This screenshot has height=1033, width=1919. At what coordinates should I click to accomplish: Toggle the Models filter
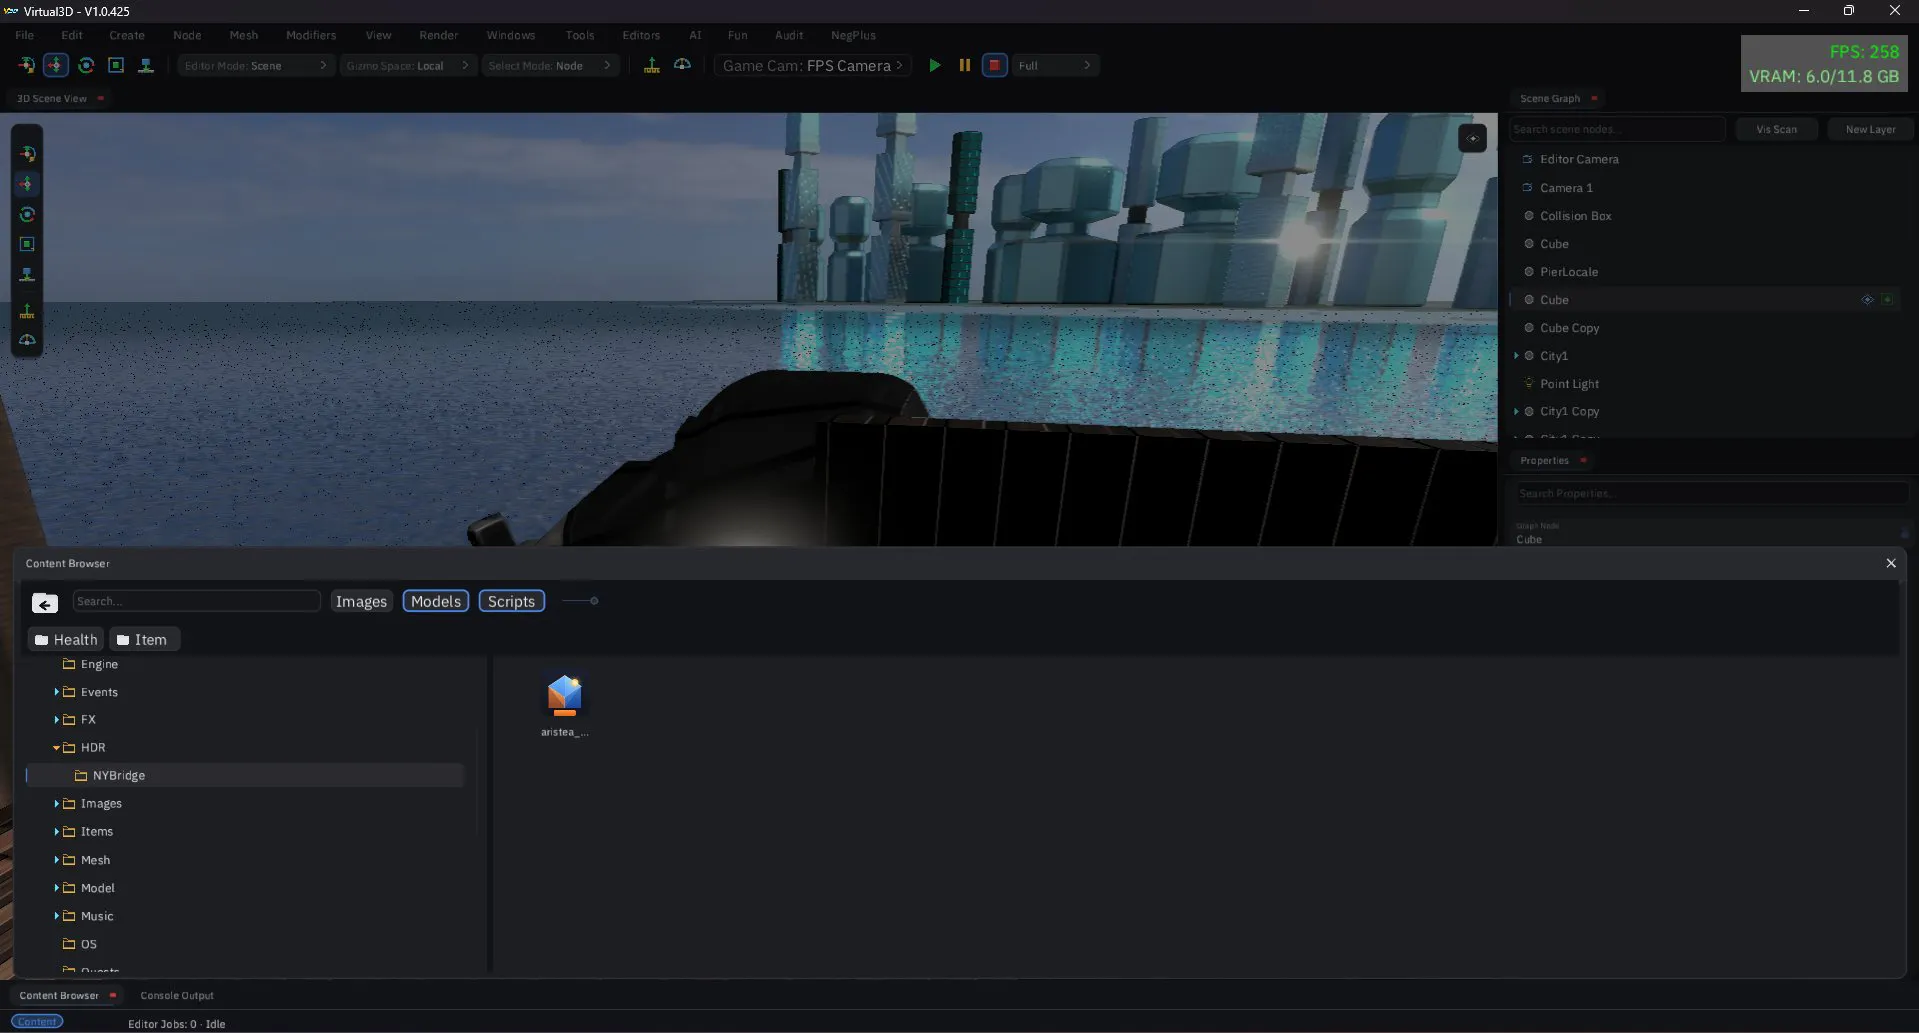pyautogui.click(x=436, y=601)
